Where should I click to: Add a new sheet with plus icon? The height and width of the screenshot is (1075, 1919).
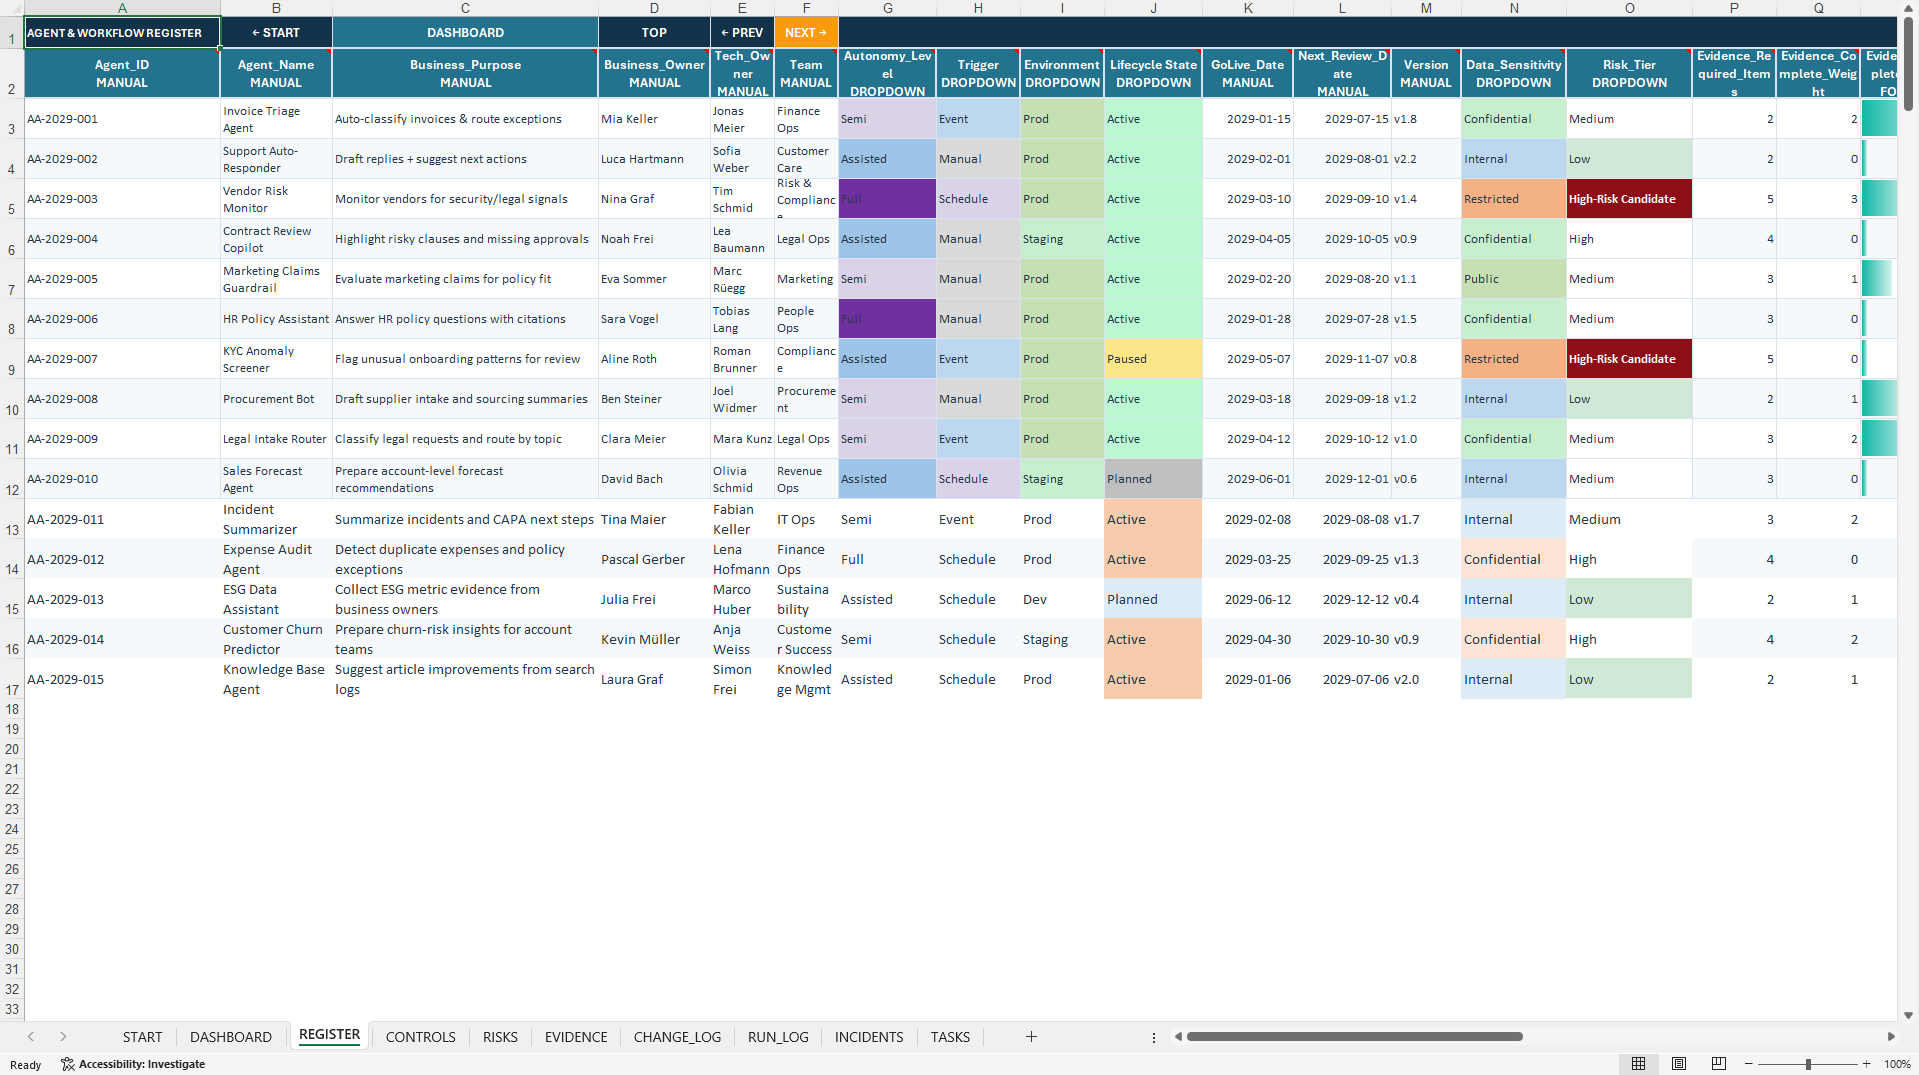pyautogui.click(x=1031, y=1037)
